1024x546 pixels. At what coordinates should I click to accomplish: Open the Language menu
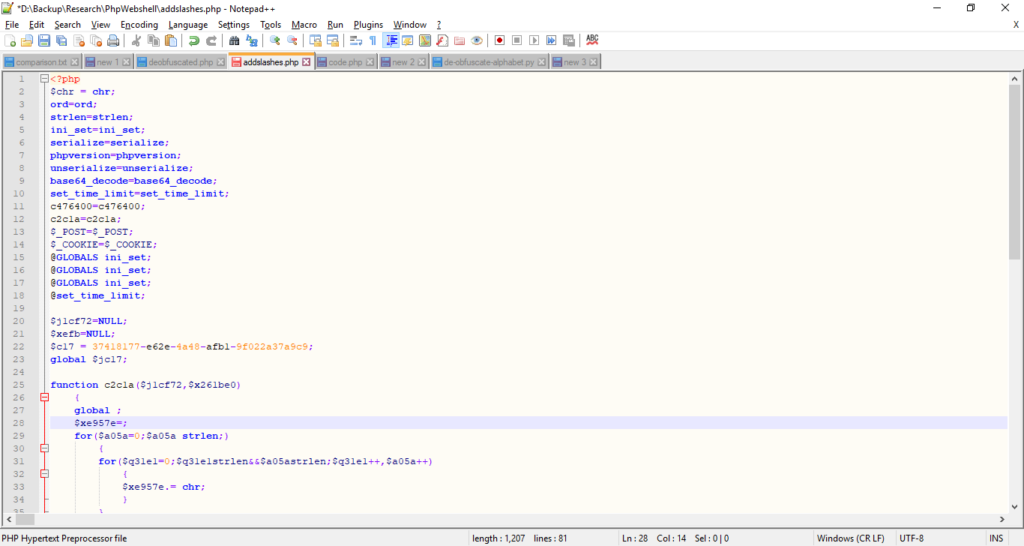(188, 25)
